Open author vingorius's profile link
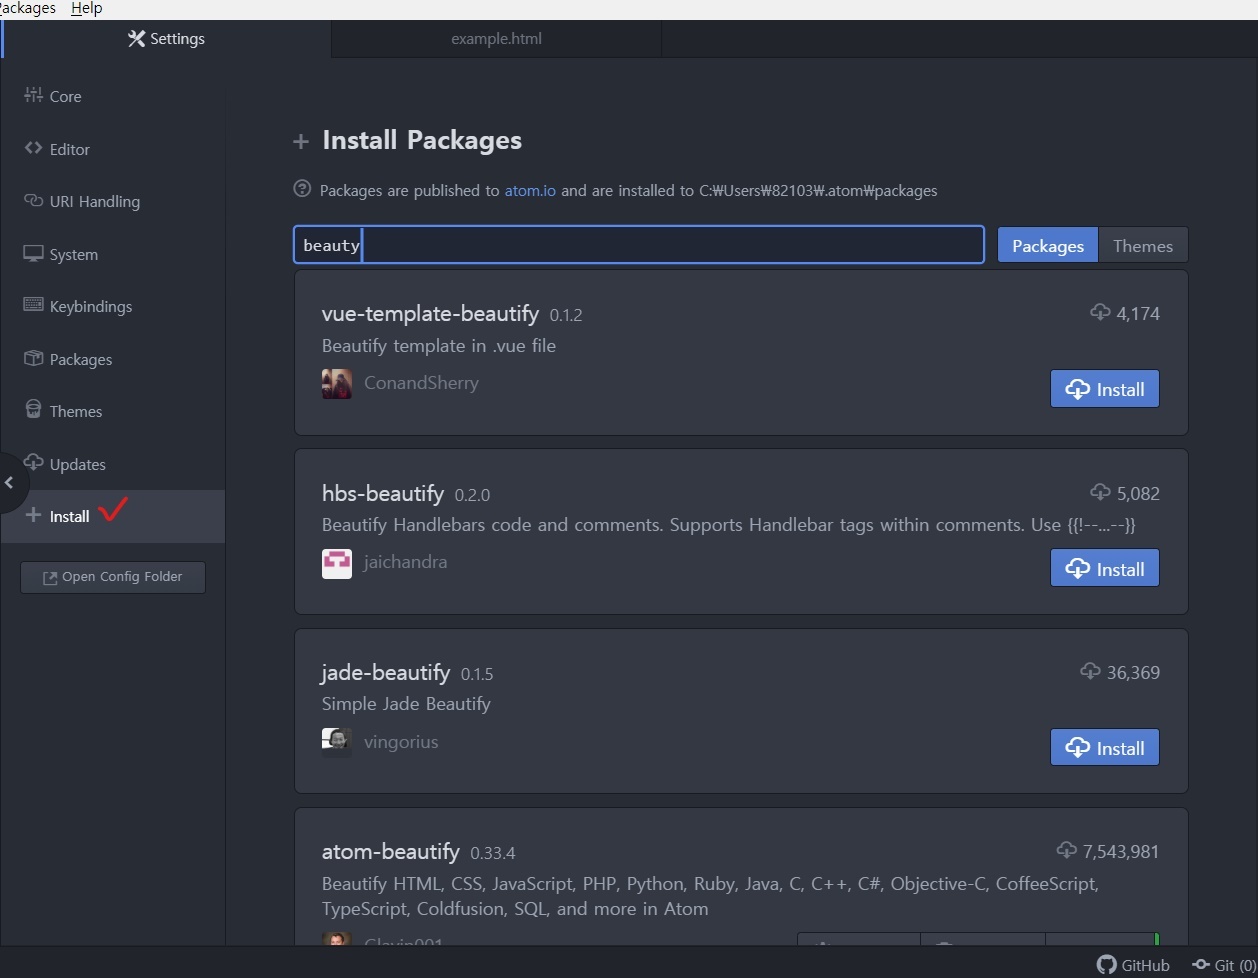Viewport: 1258px width, 978px height. coord(401,742)
